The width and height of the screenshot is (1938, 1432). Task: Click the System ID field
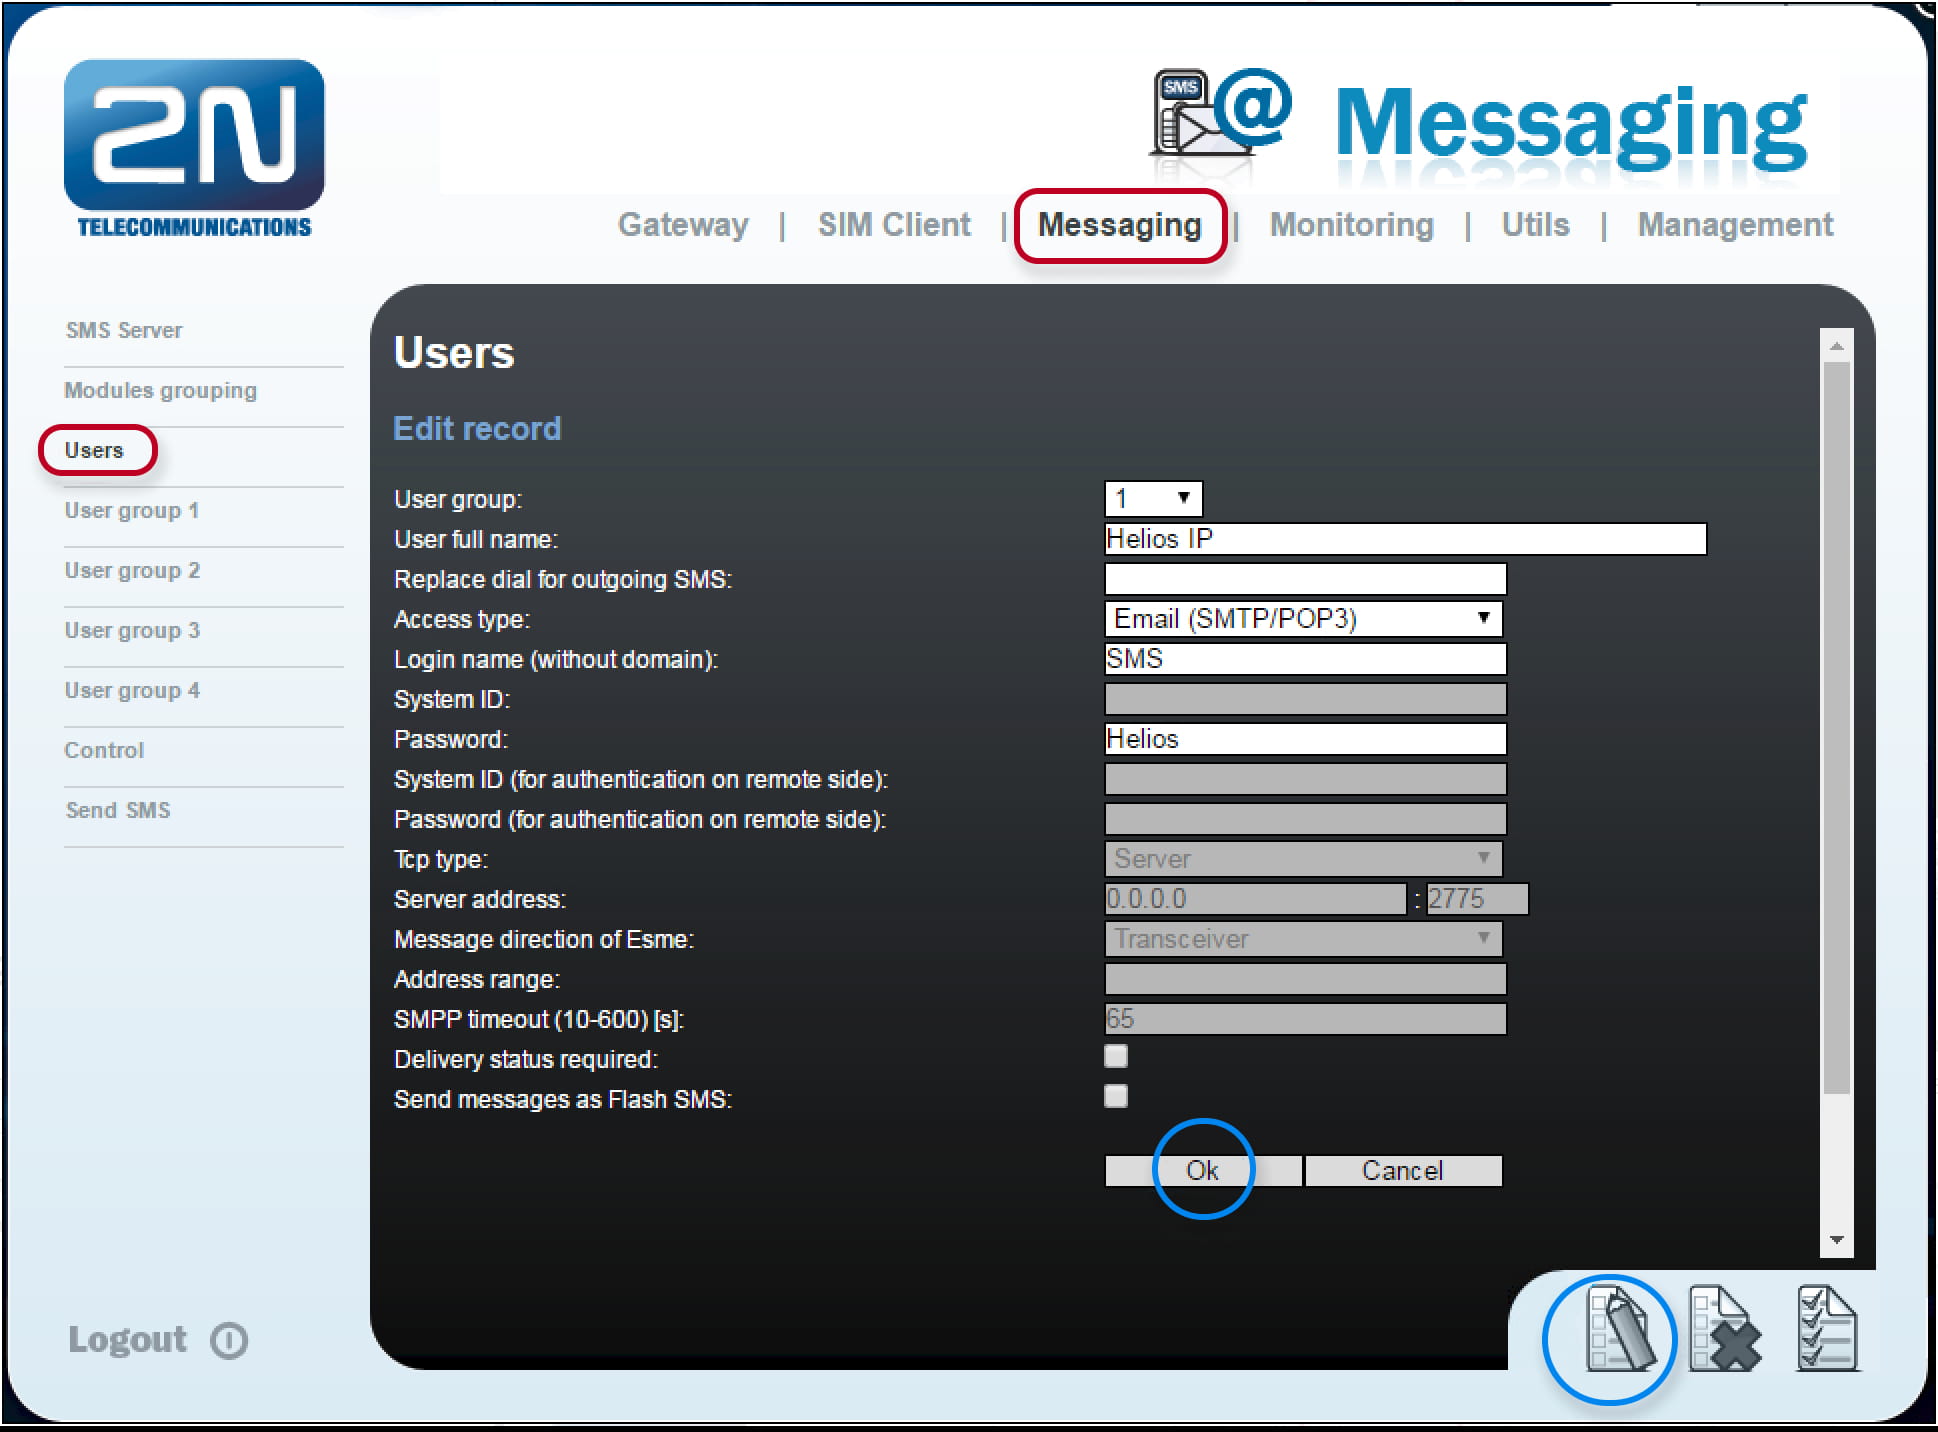[1305, 699]
